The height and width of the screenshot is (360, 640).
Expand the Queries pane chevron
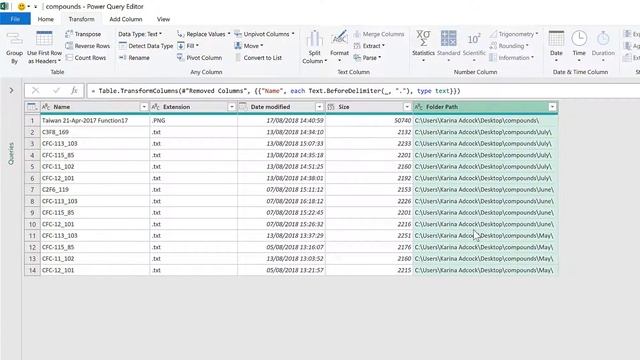pos(11,90)
